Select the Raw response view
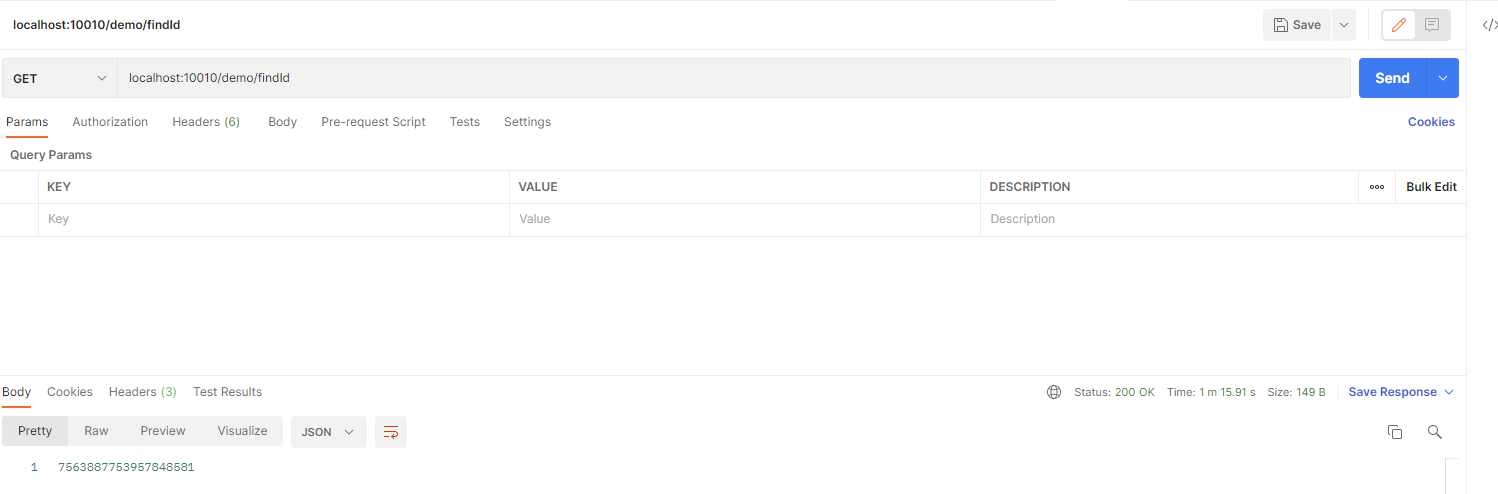This screenshot has width=1498, height=494. tap(96, 431)
